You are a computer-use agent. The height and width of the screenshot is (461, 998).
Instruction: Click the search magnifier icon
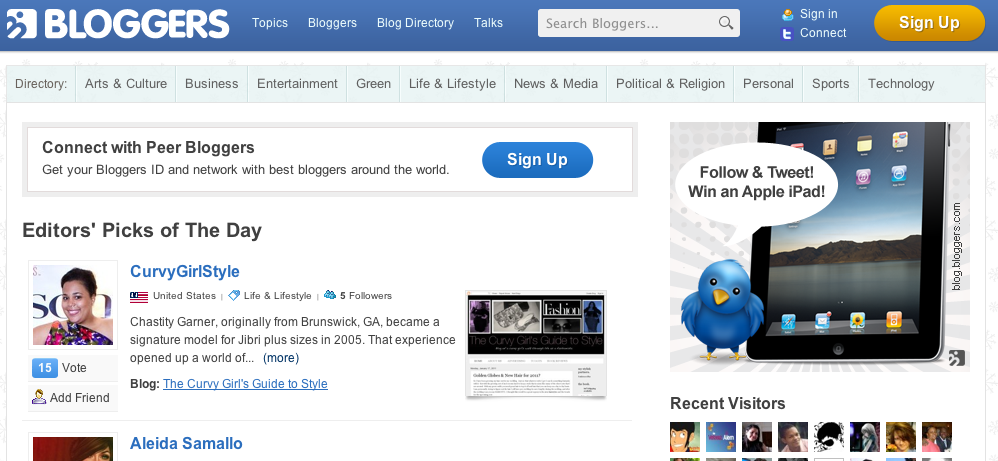(726, 23)
